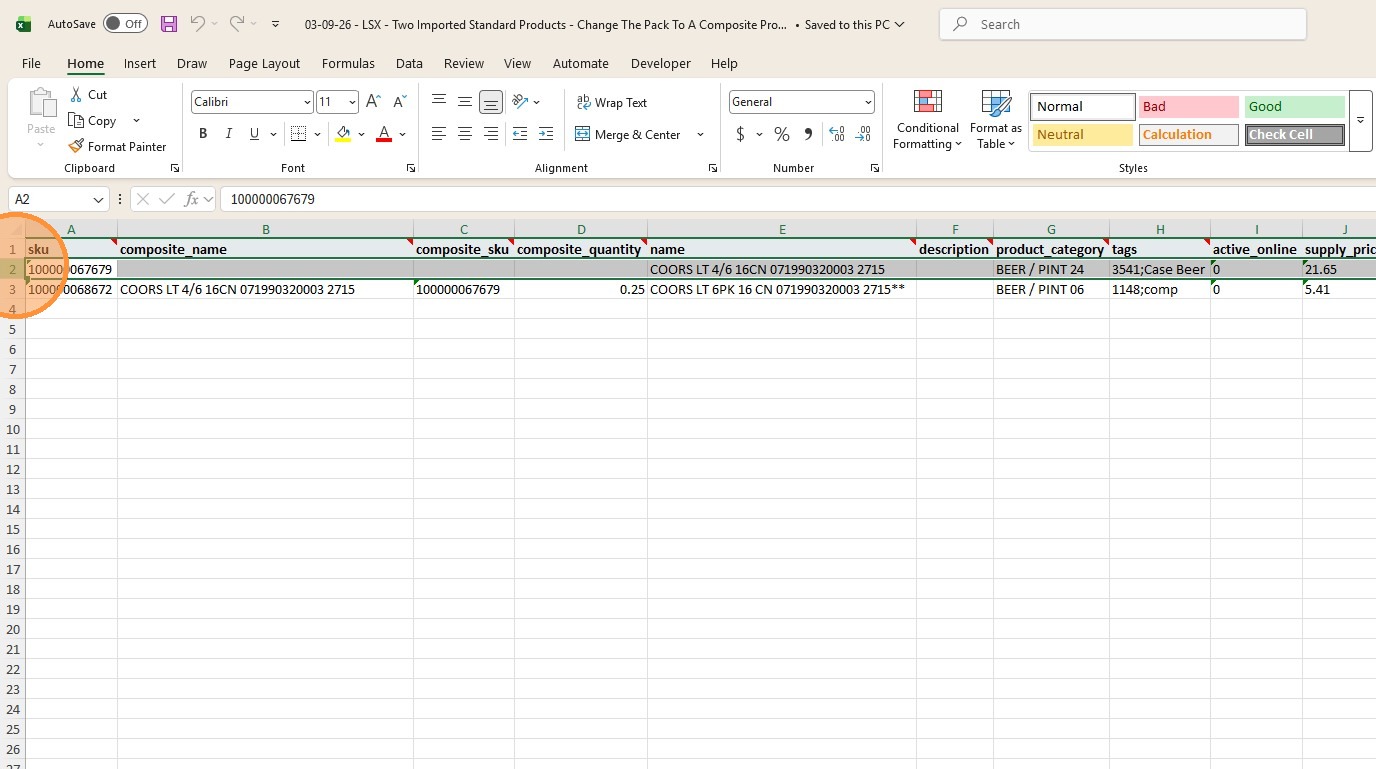Select the Format Painter tool
The width and height of the screenshot is (1376, 769).
point(117,146)
